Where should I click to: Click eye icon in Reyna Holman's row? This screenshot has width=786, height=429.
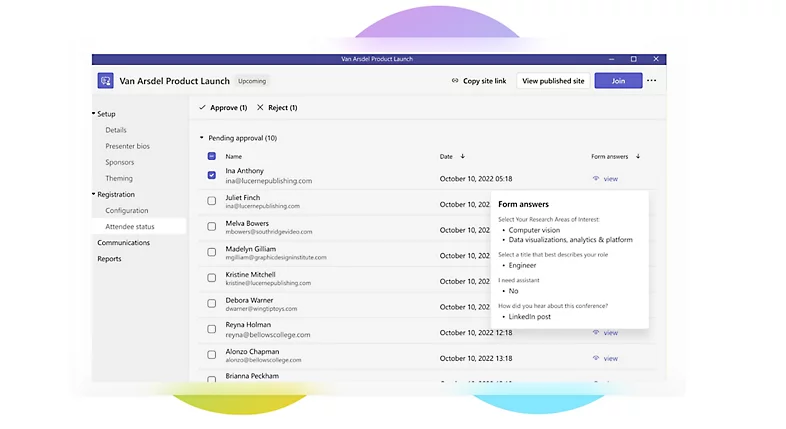[x=596, y=333]
